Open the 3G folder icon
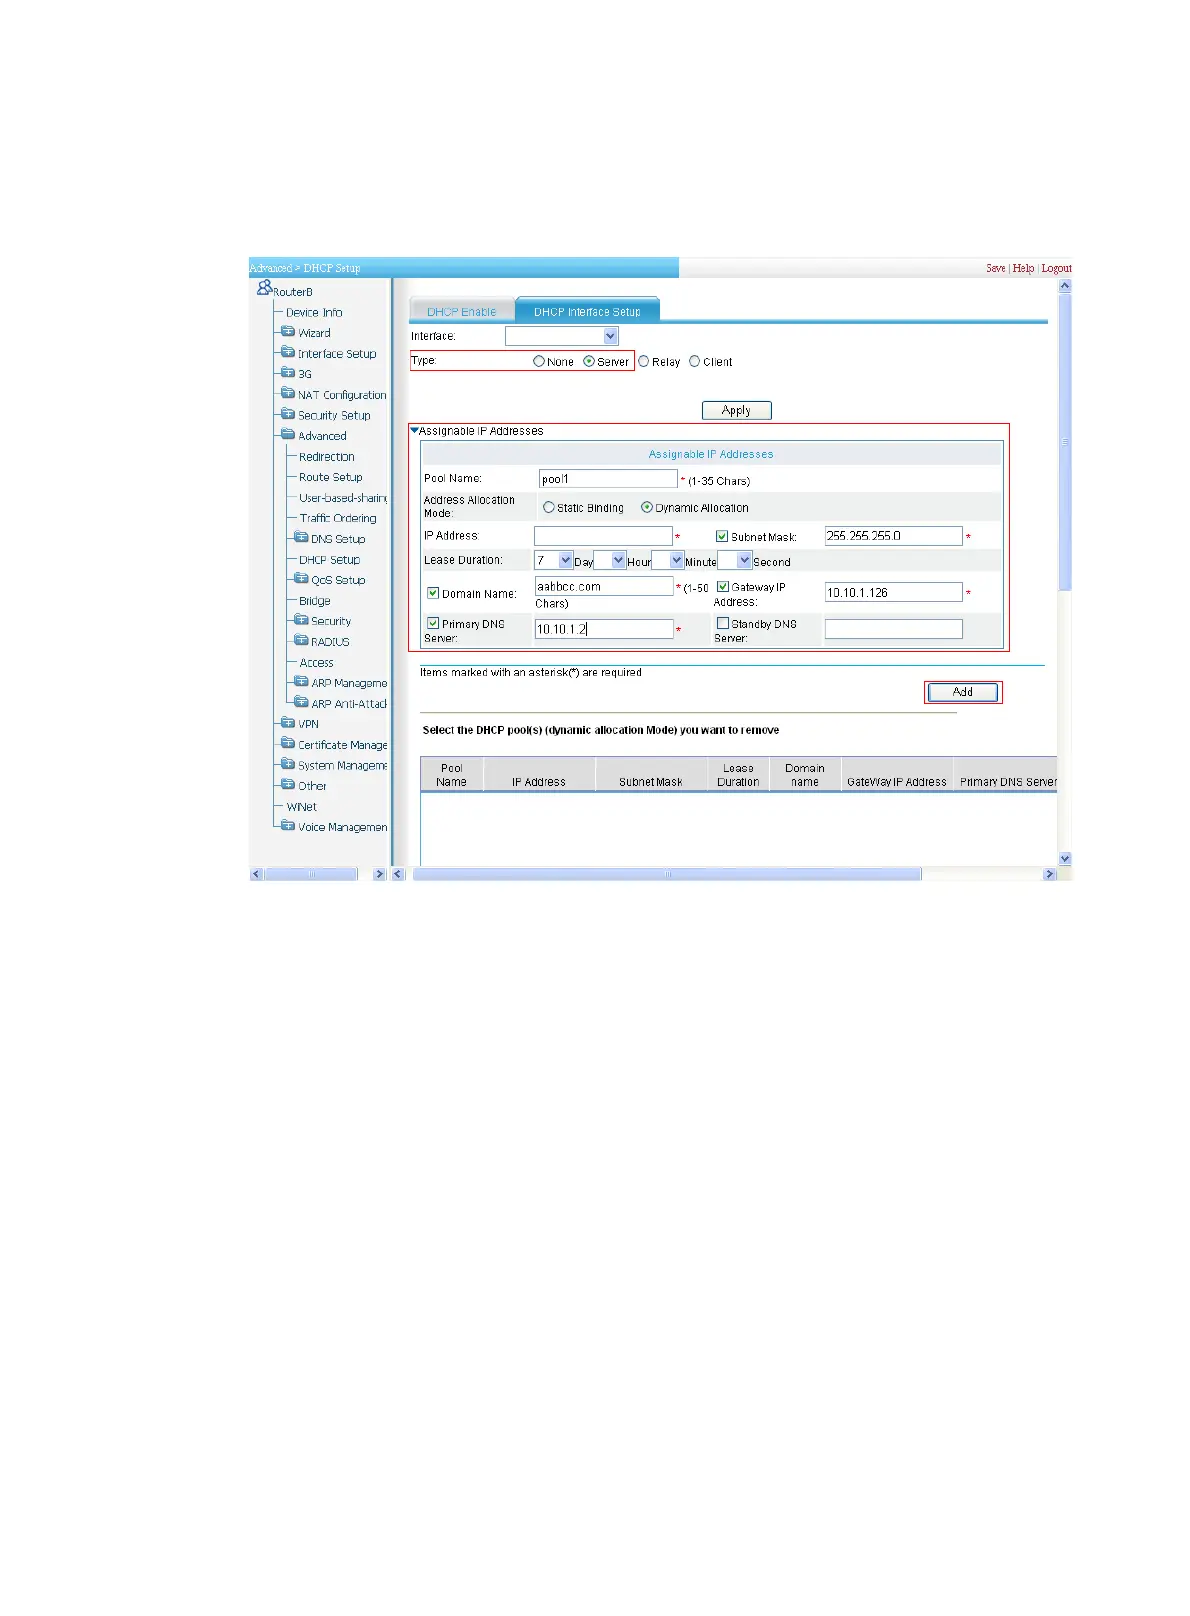This screenshot has height=1616, width=1190. (x=288, y=373)
